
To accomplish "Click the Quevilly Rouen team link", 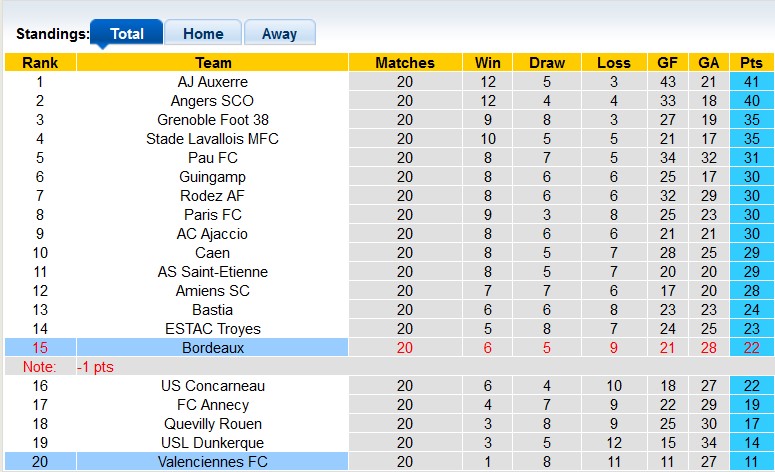I will 213,424.
